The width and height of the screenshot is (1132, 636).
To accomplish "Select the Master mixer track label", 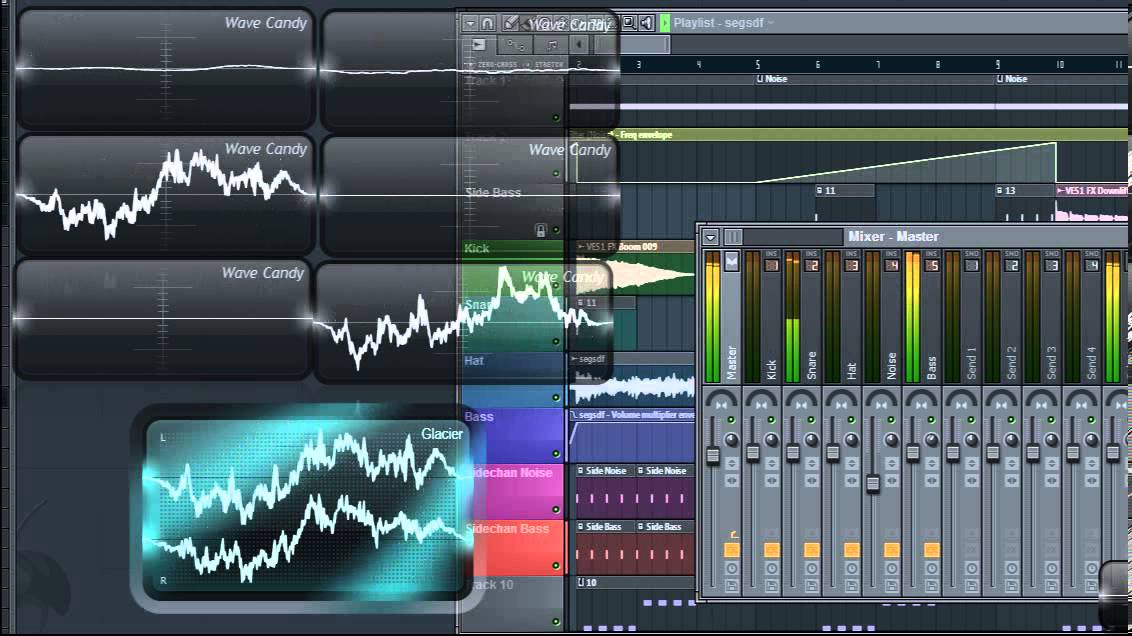I will 731,363.
